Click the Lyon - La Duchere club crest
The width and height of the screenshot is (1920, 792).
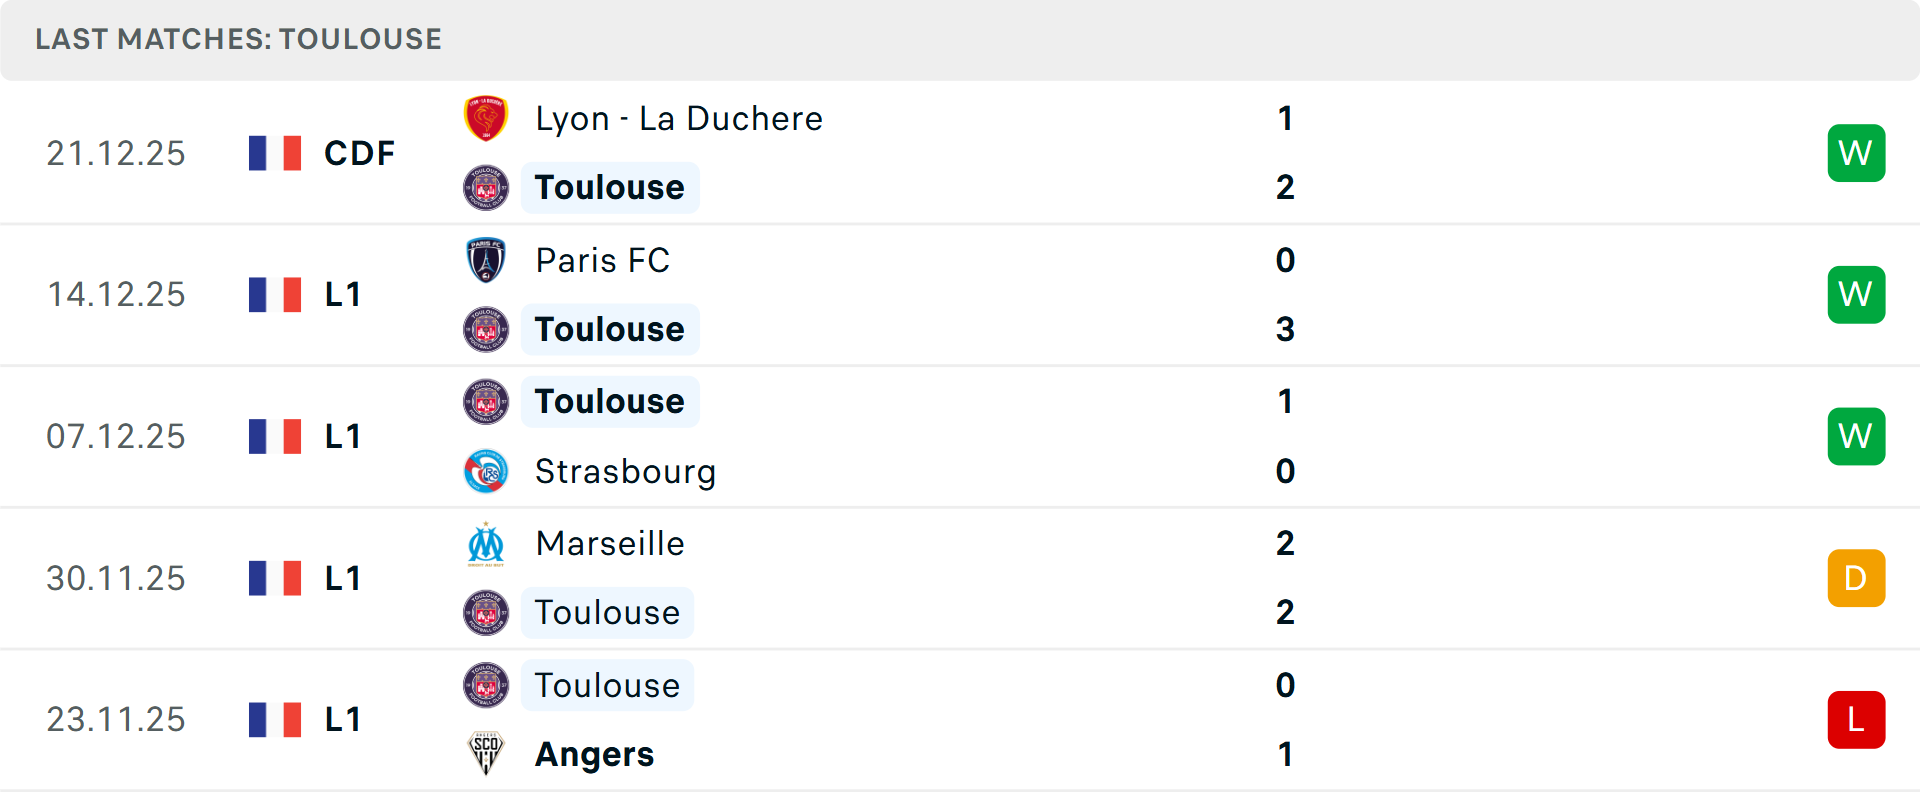(486, 119)
